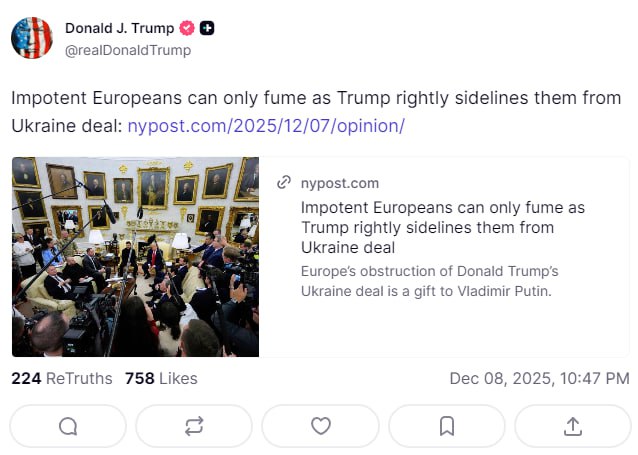Open the Oval Office preview image
This screenshot has height=455, width=638.
(135, 256)
